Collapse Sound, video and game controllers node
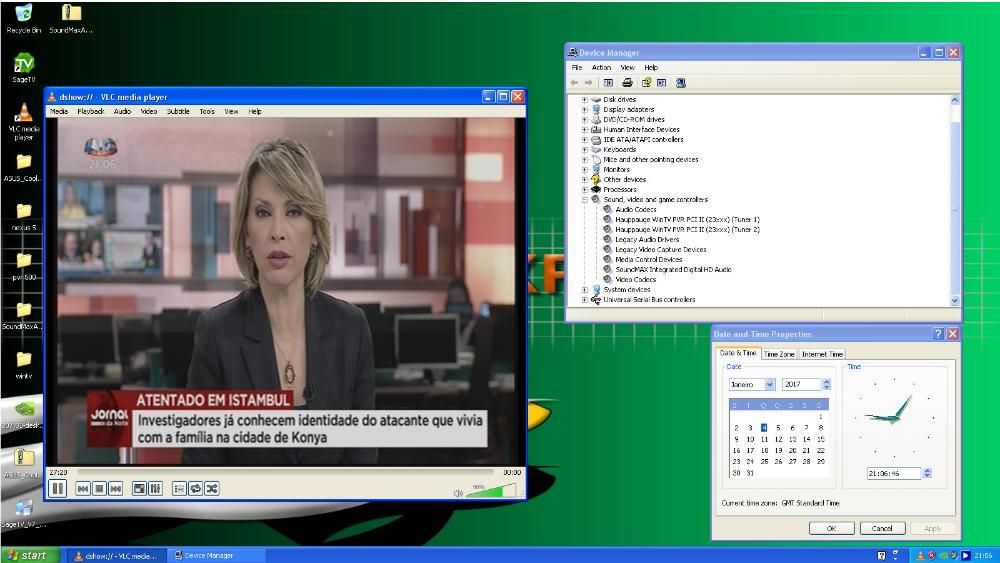1000x563 pixels. tap(585, 200)
